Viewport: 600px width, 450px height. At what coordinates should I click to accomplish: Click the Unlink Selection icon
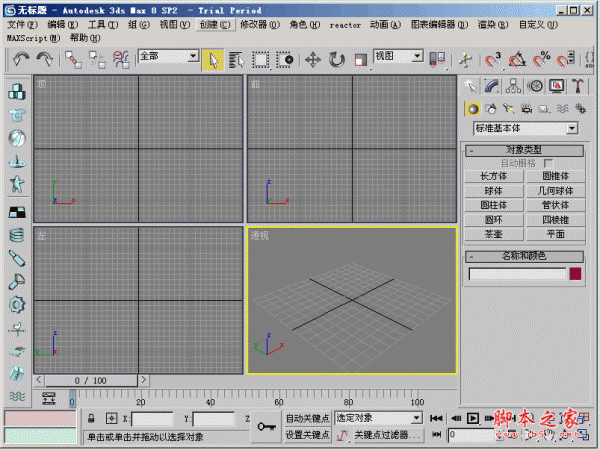(x=97, y=60)
